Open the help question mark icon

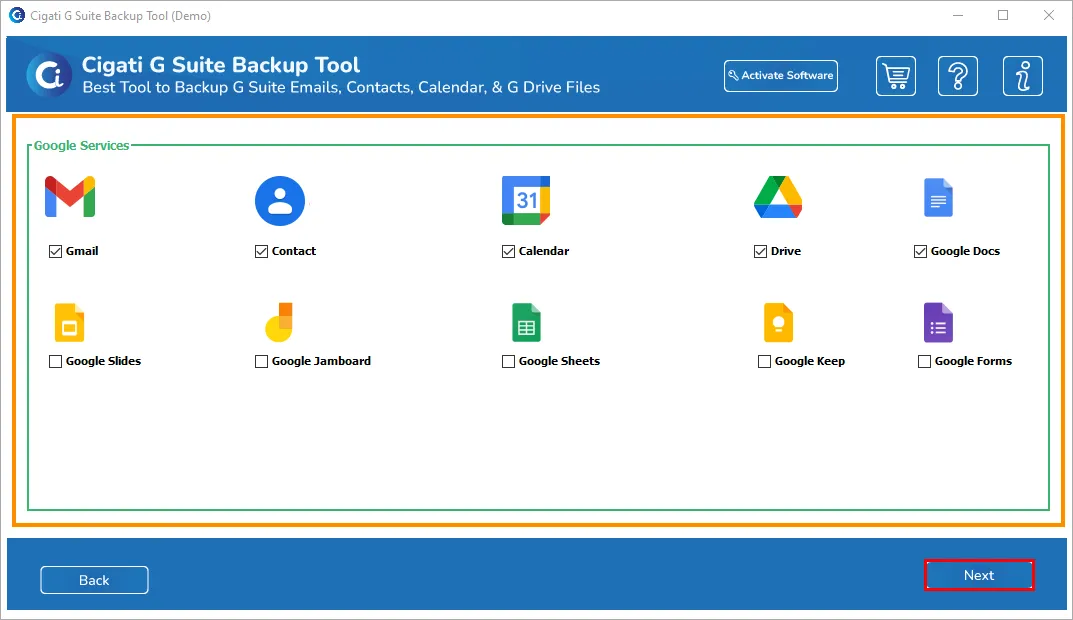pos(958,76)
